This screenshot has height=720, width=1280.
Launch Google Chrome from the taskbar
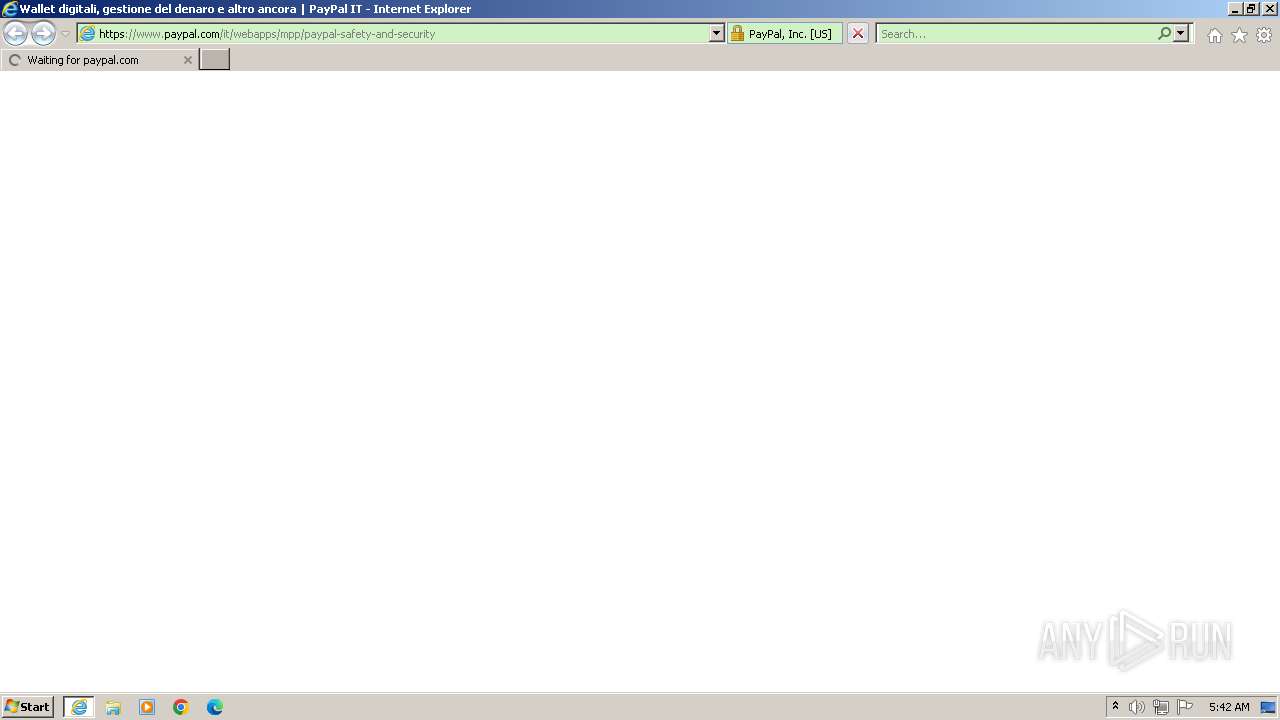click(x=181, y=707)
